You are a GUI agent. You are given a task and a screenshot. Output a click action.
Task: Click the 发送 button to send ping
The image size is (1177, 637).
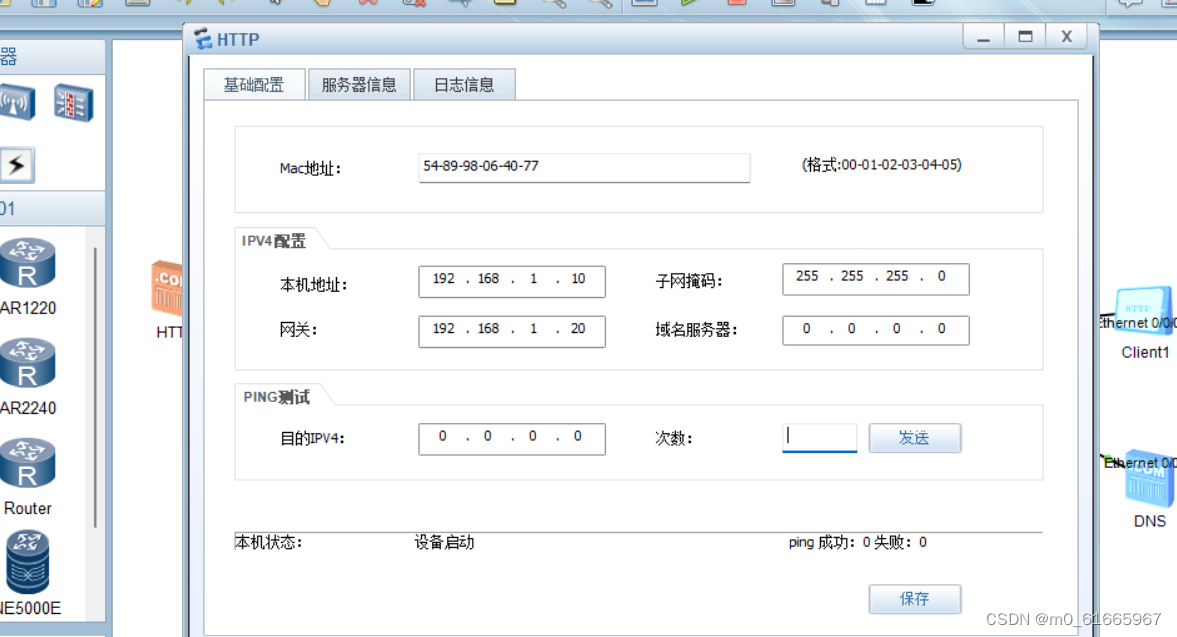(x=914, y=437)
